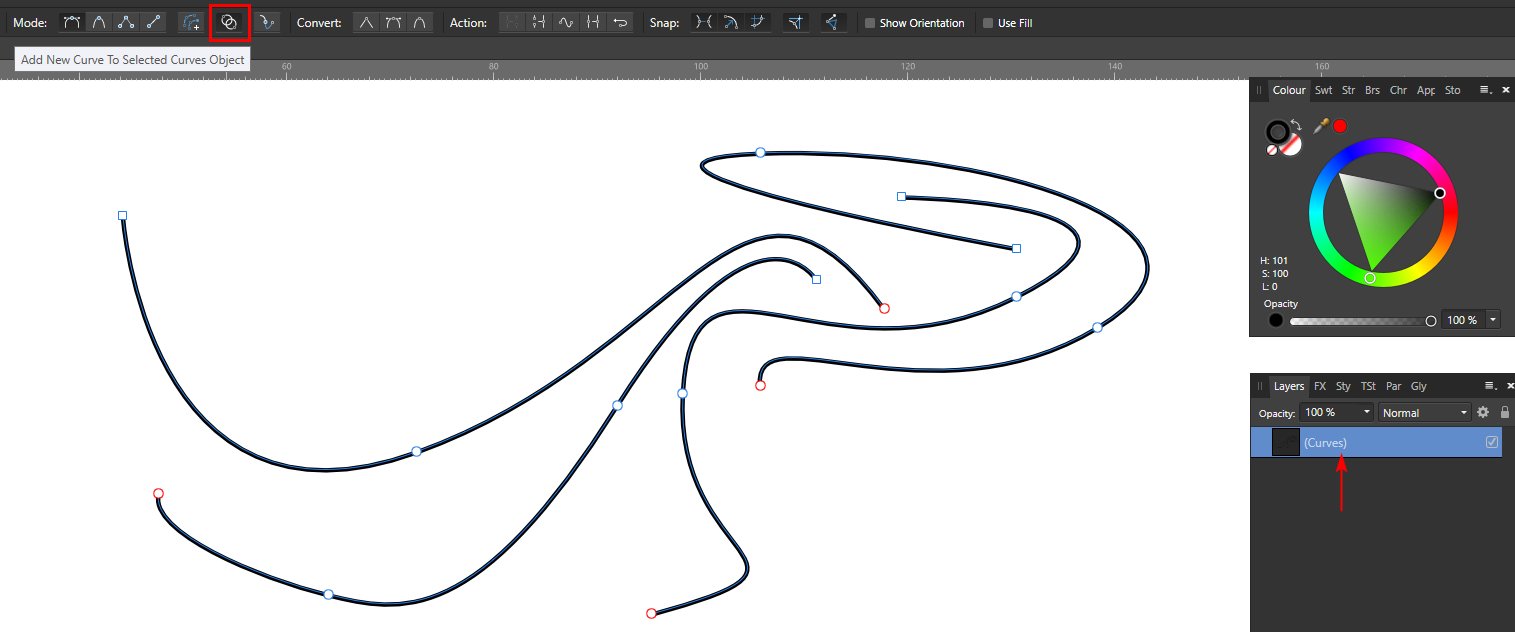
Task: Click the Join Curves action icon
Action: pos(593,22)
